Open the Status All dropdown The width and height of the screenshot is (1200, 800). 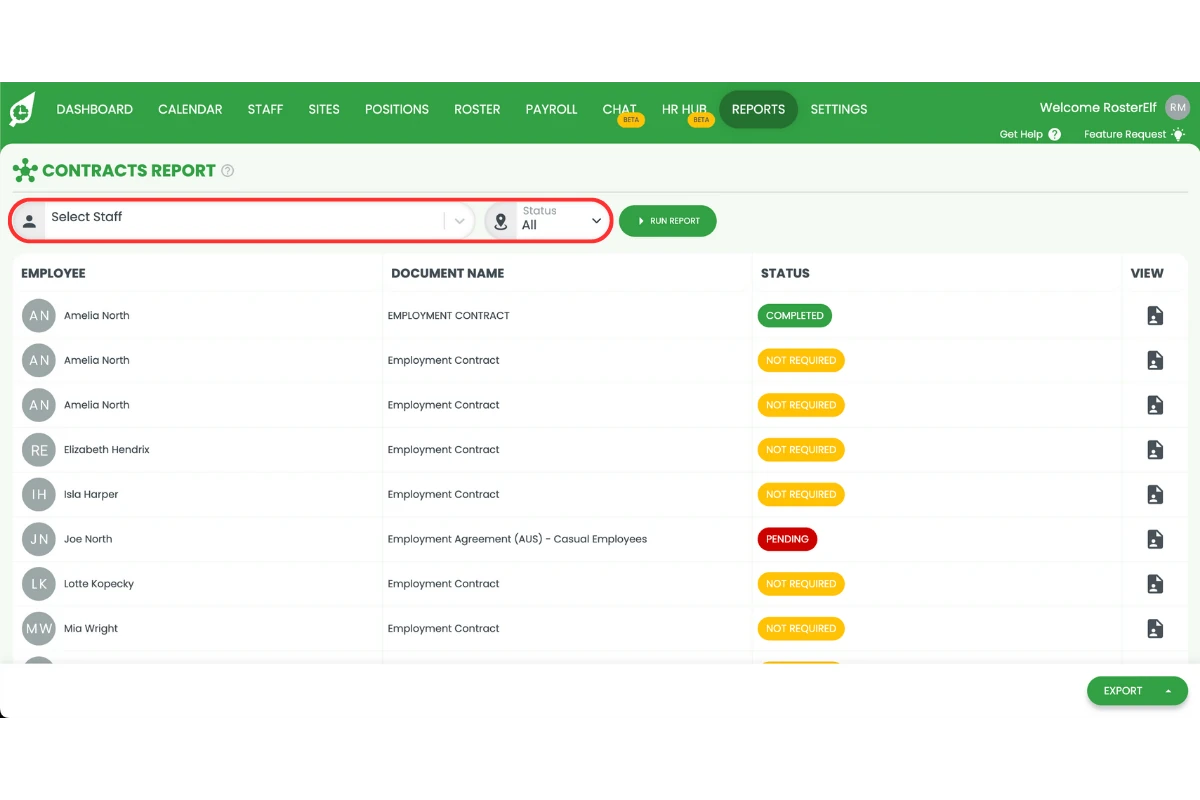coord(562,219)
